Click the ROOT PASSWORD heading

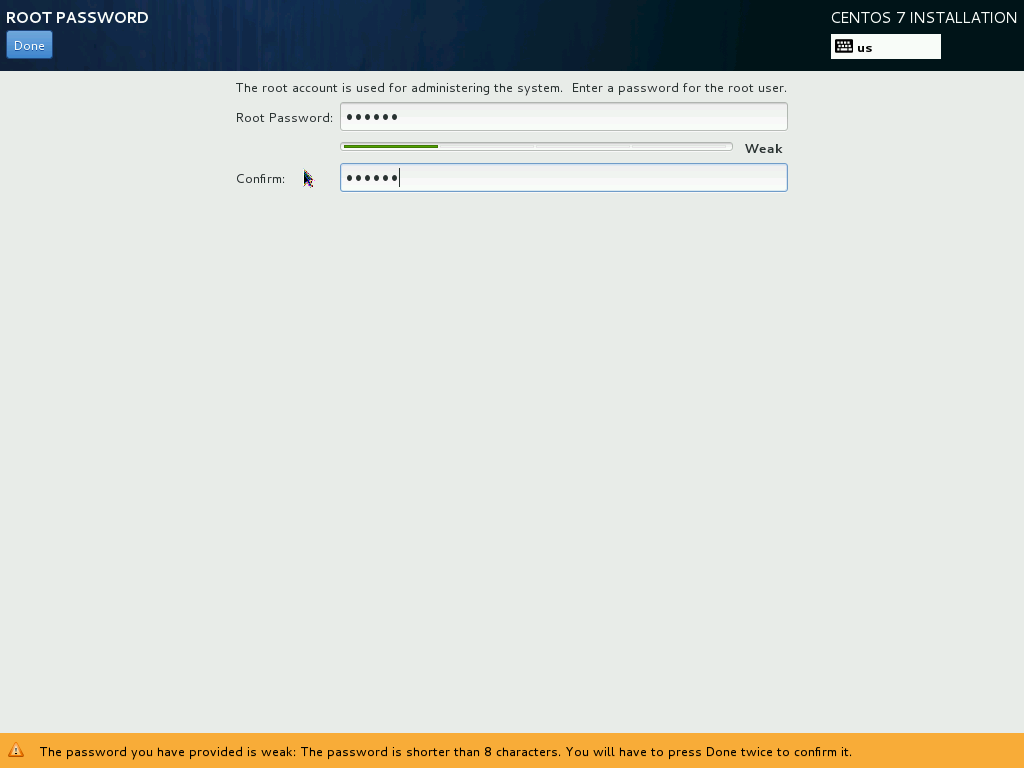tap(77, 18)
